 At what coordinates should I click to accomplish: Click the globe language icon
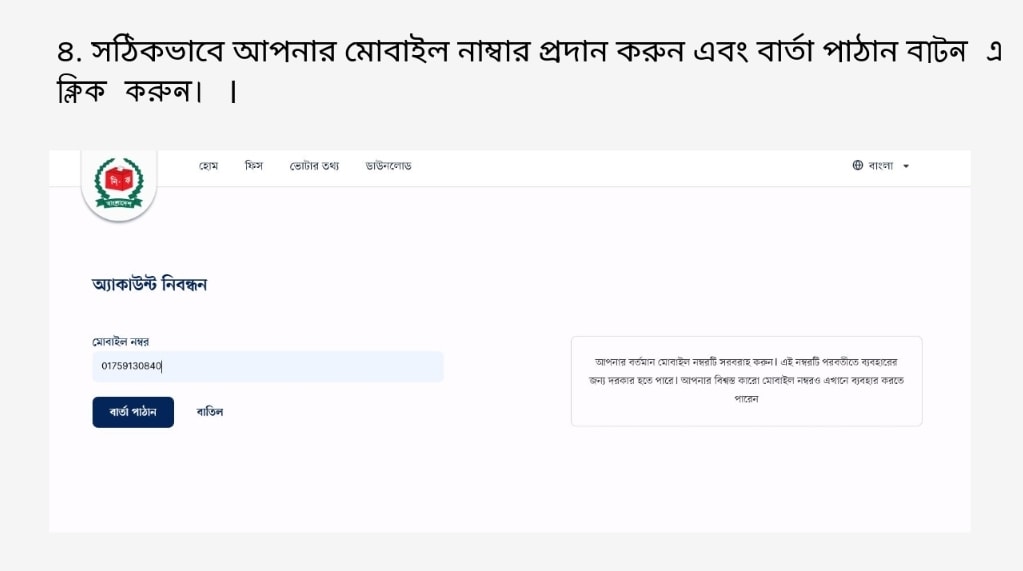click(858, 165)
